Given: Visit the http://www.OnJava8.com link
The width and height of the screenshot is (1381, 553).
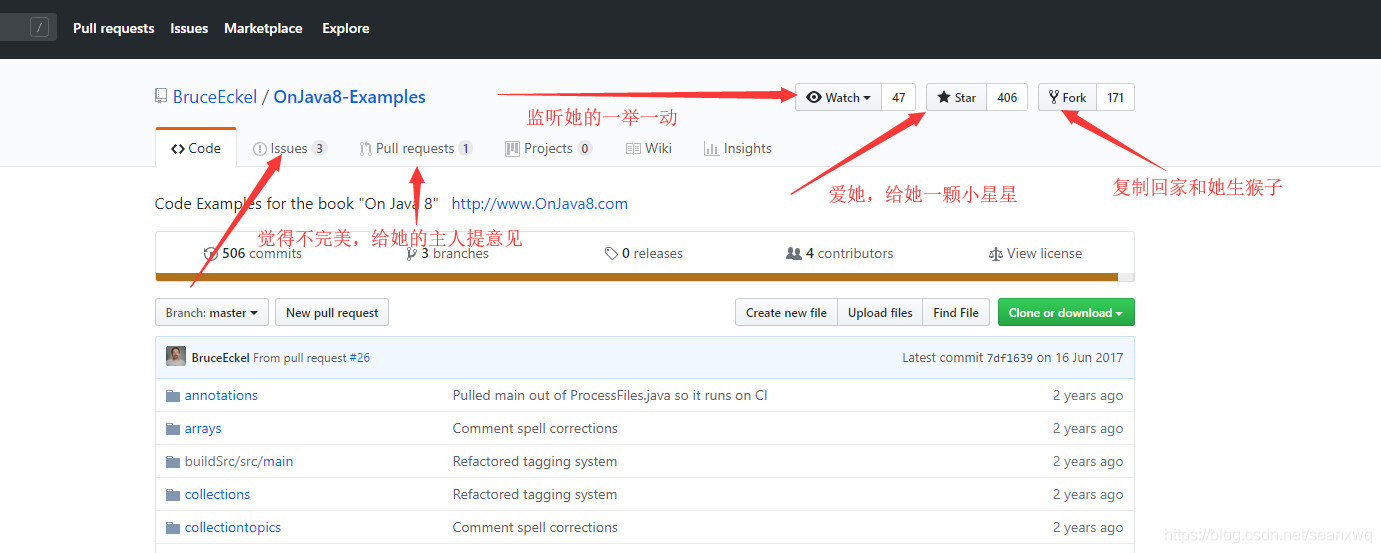Looking at the screenshot, I should pos(540,203).
